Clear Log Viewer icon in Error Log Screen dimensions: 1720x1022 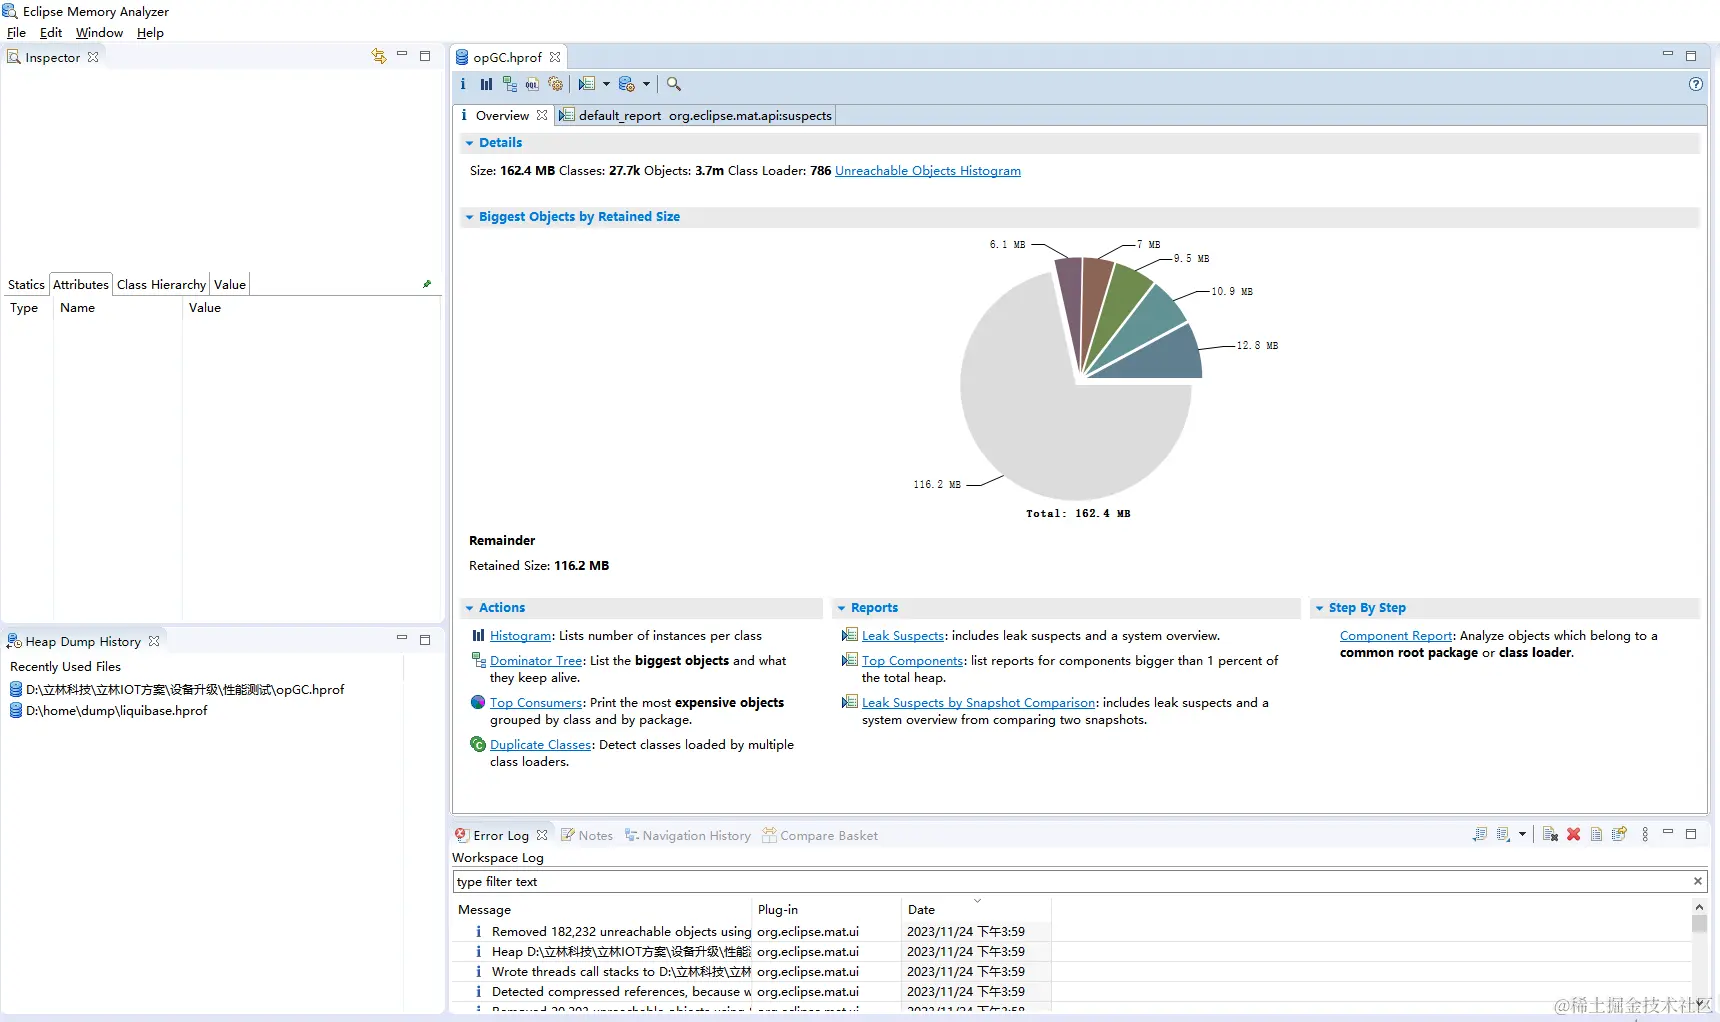[x=1550, y=834]
